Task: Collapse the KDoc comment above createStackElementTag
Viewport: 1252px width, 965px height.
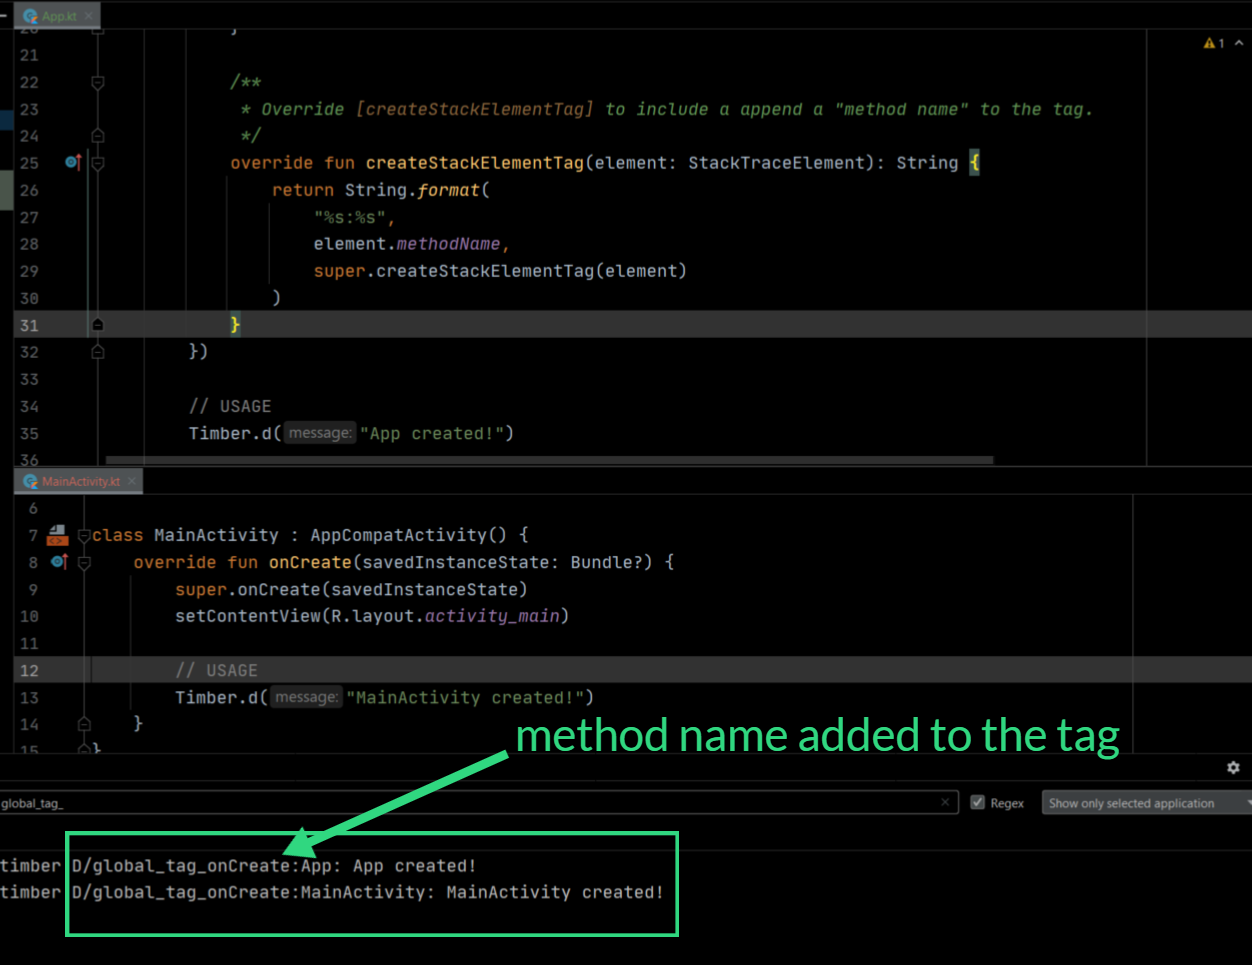Action: 96,82
